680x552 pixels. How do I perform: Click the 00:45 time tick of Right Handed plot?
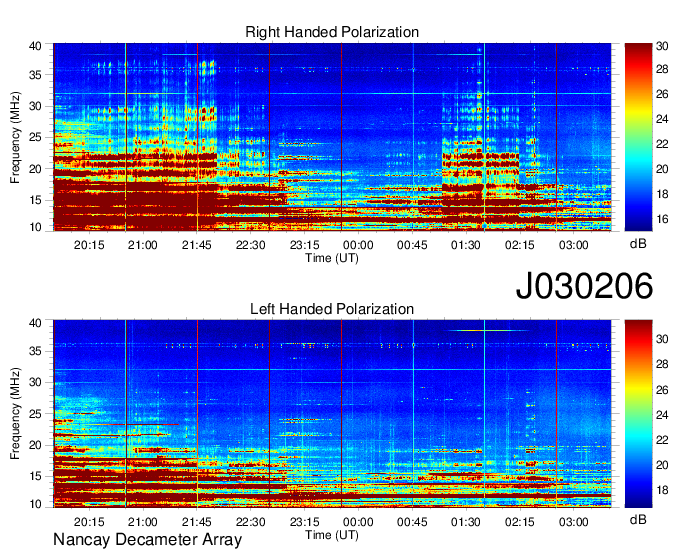[412, 245]
